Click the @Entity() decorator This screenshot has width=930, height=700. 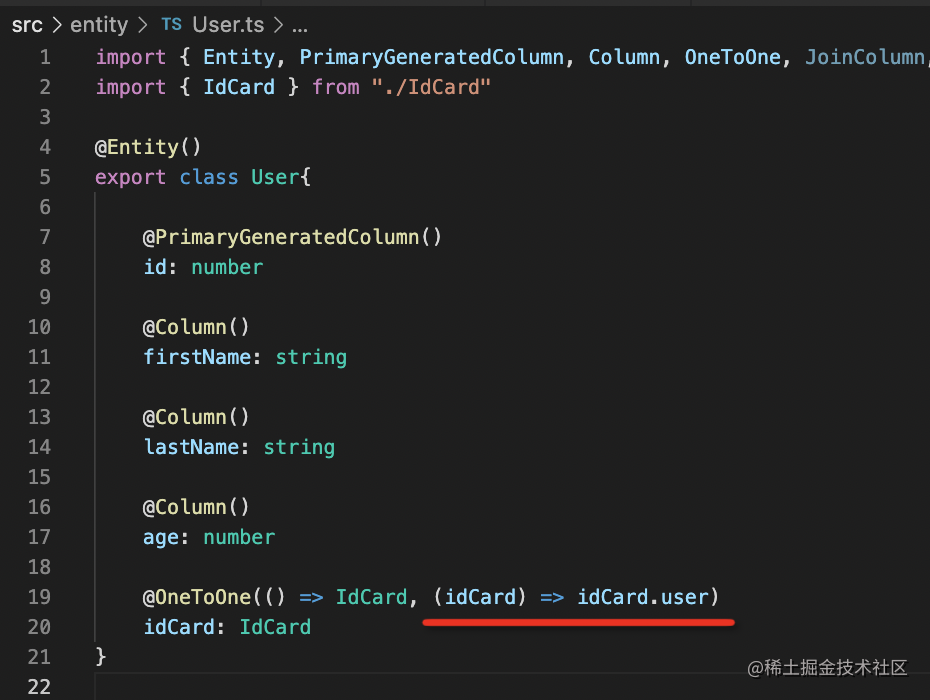148,147
